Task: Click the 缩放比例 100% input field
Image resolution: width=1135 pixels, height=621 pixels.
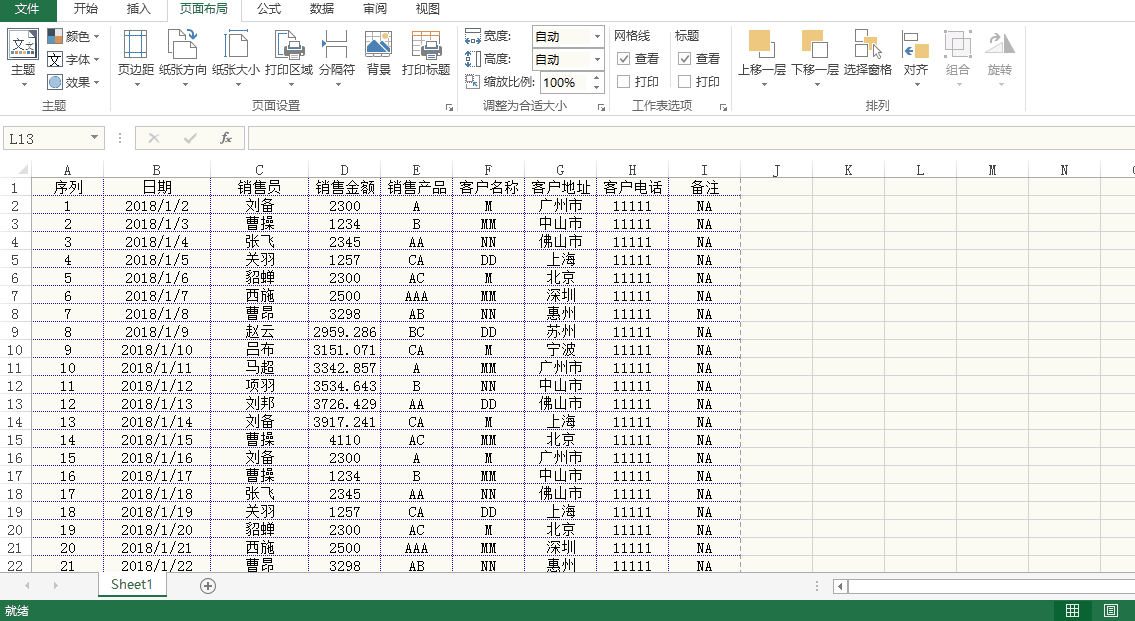Action: click(x=565, y=83)
